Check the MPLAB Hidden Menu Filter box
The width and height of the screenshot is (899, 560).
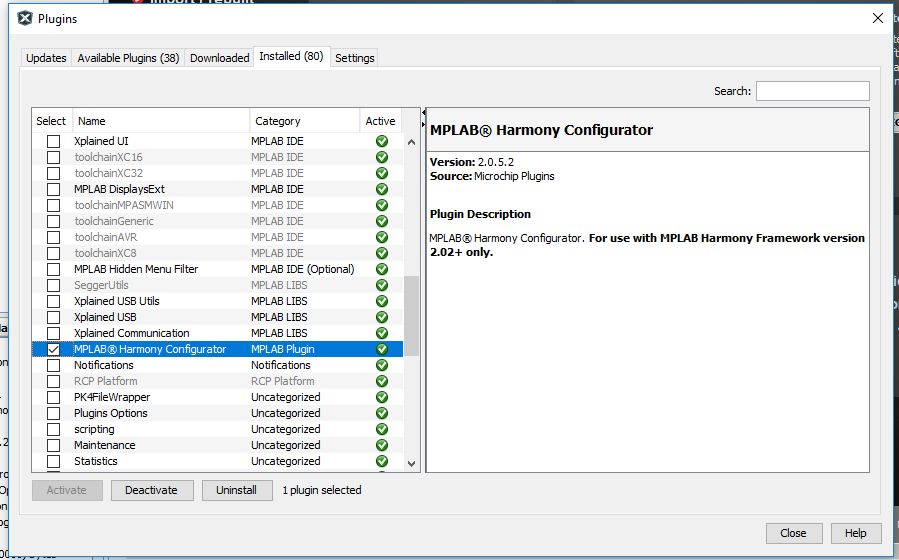(x=53, y=269)
